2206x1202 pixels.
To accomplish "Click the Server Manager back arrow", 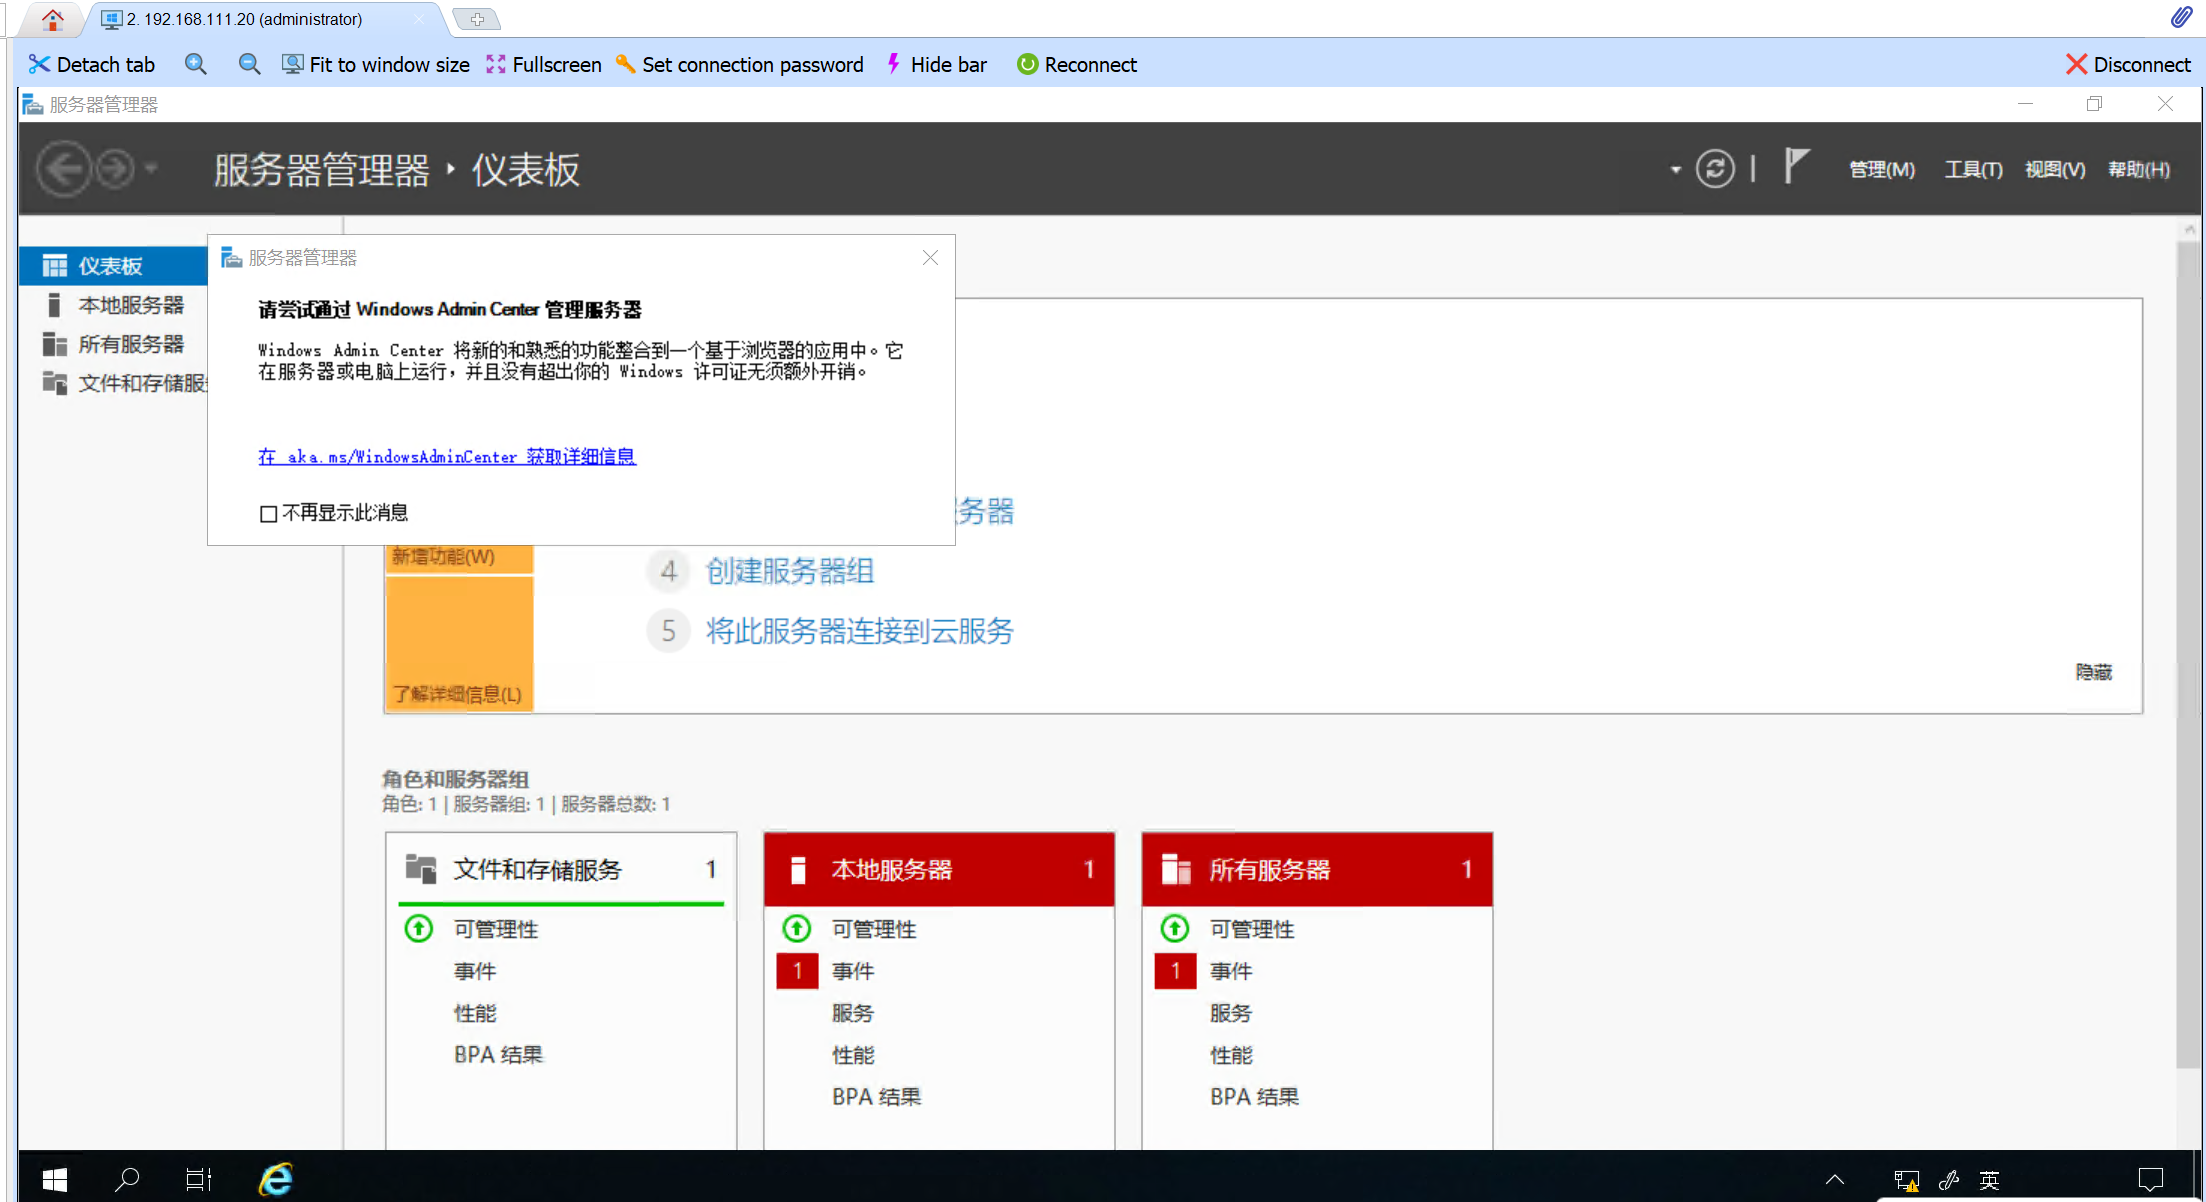I will pos(63,169).
